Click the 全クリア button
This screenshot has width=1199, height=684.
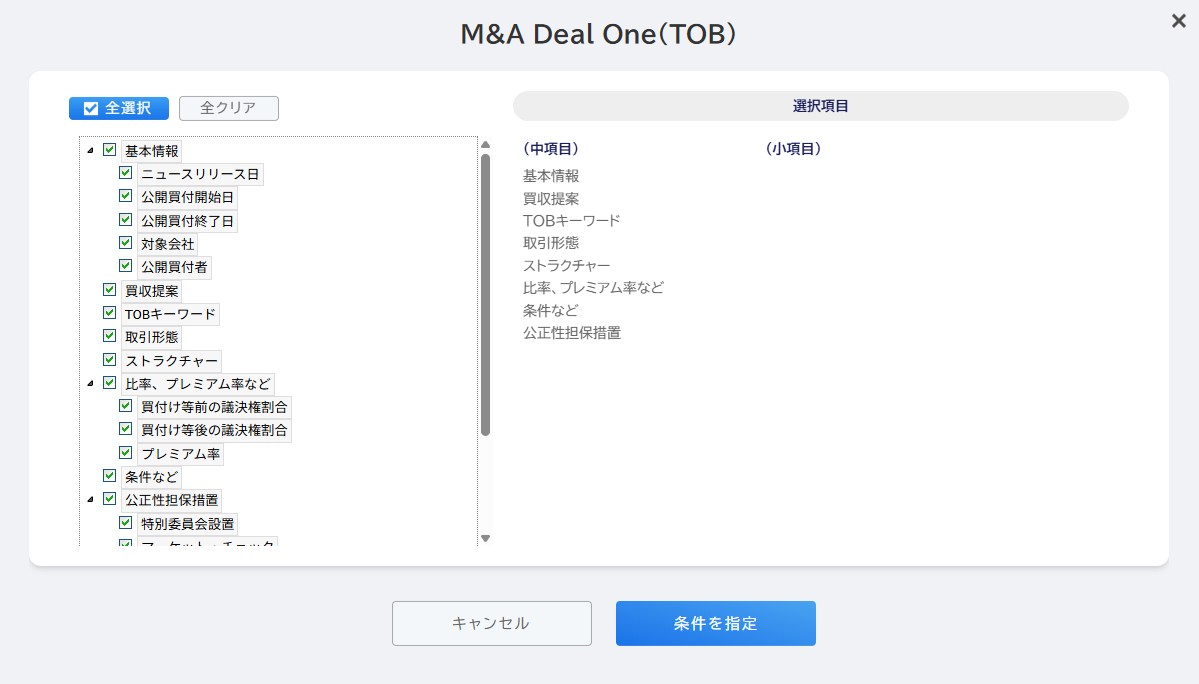(x=229, y=108)
